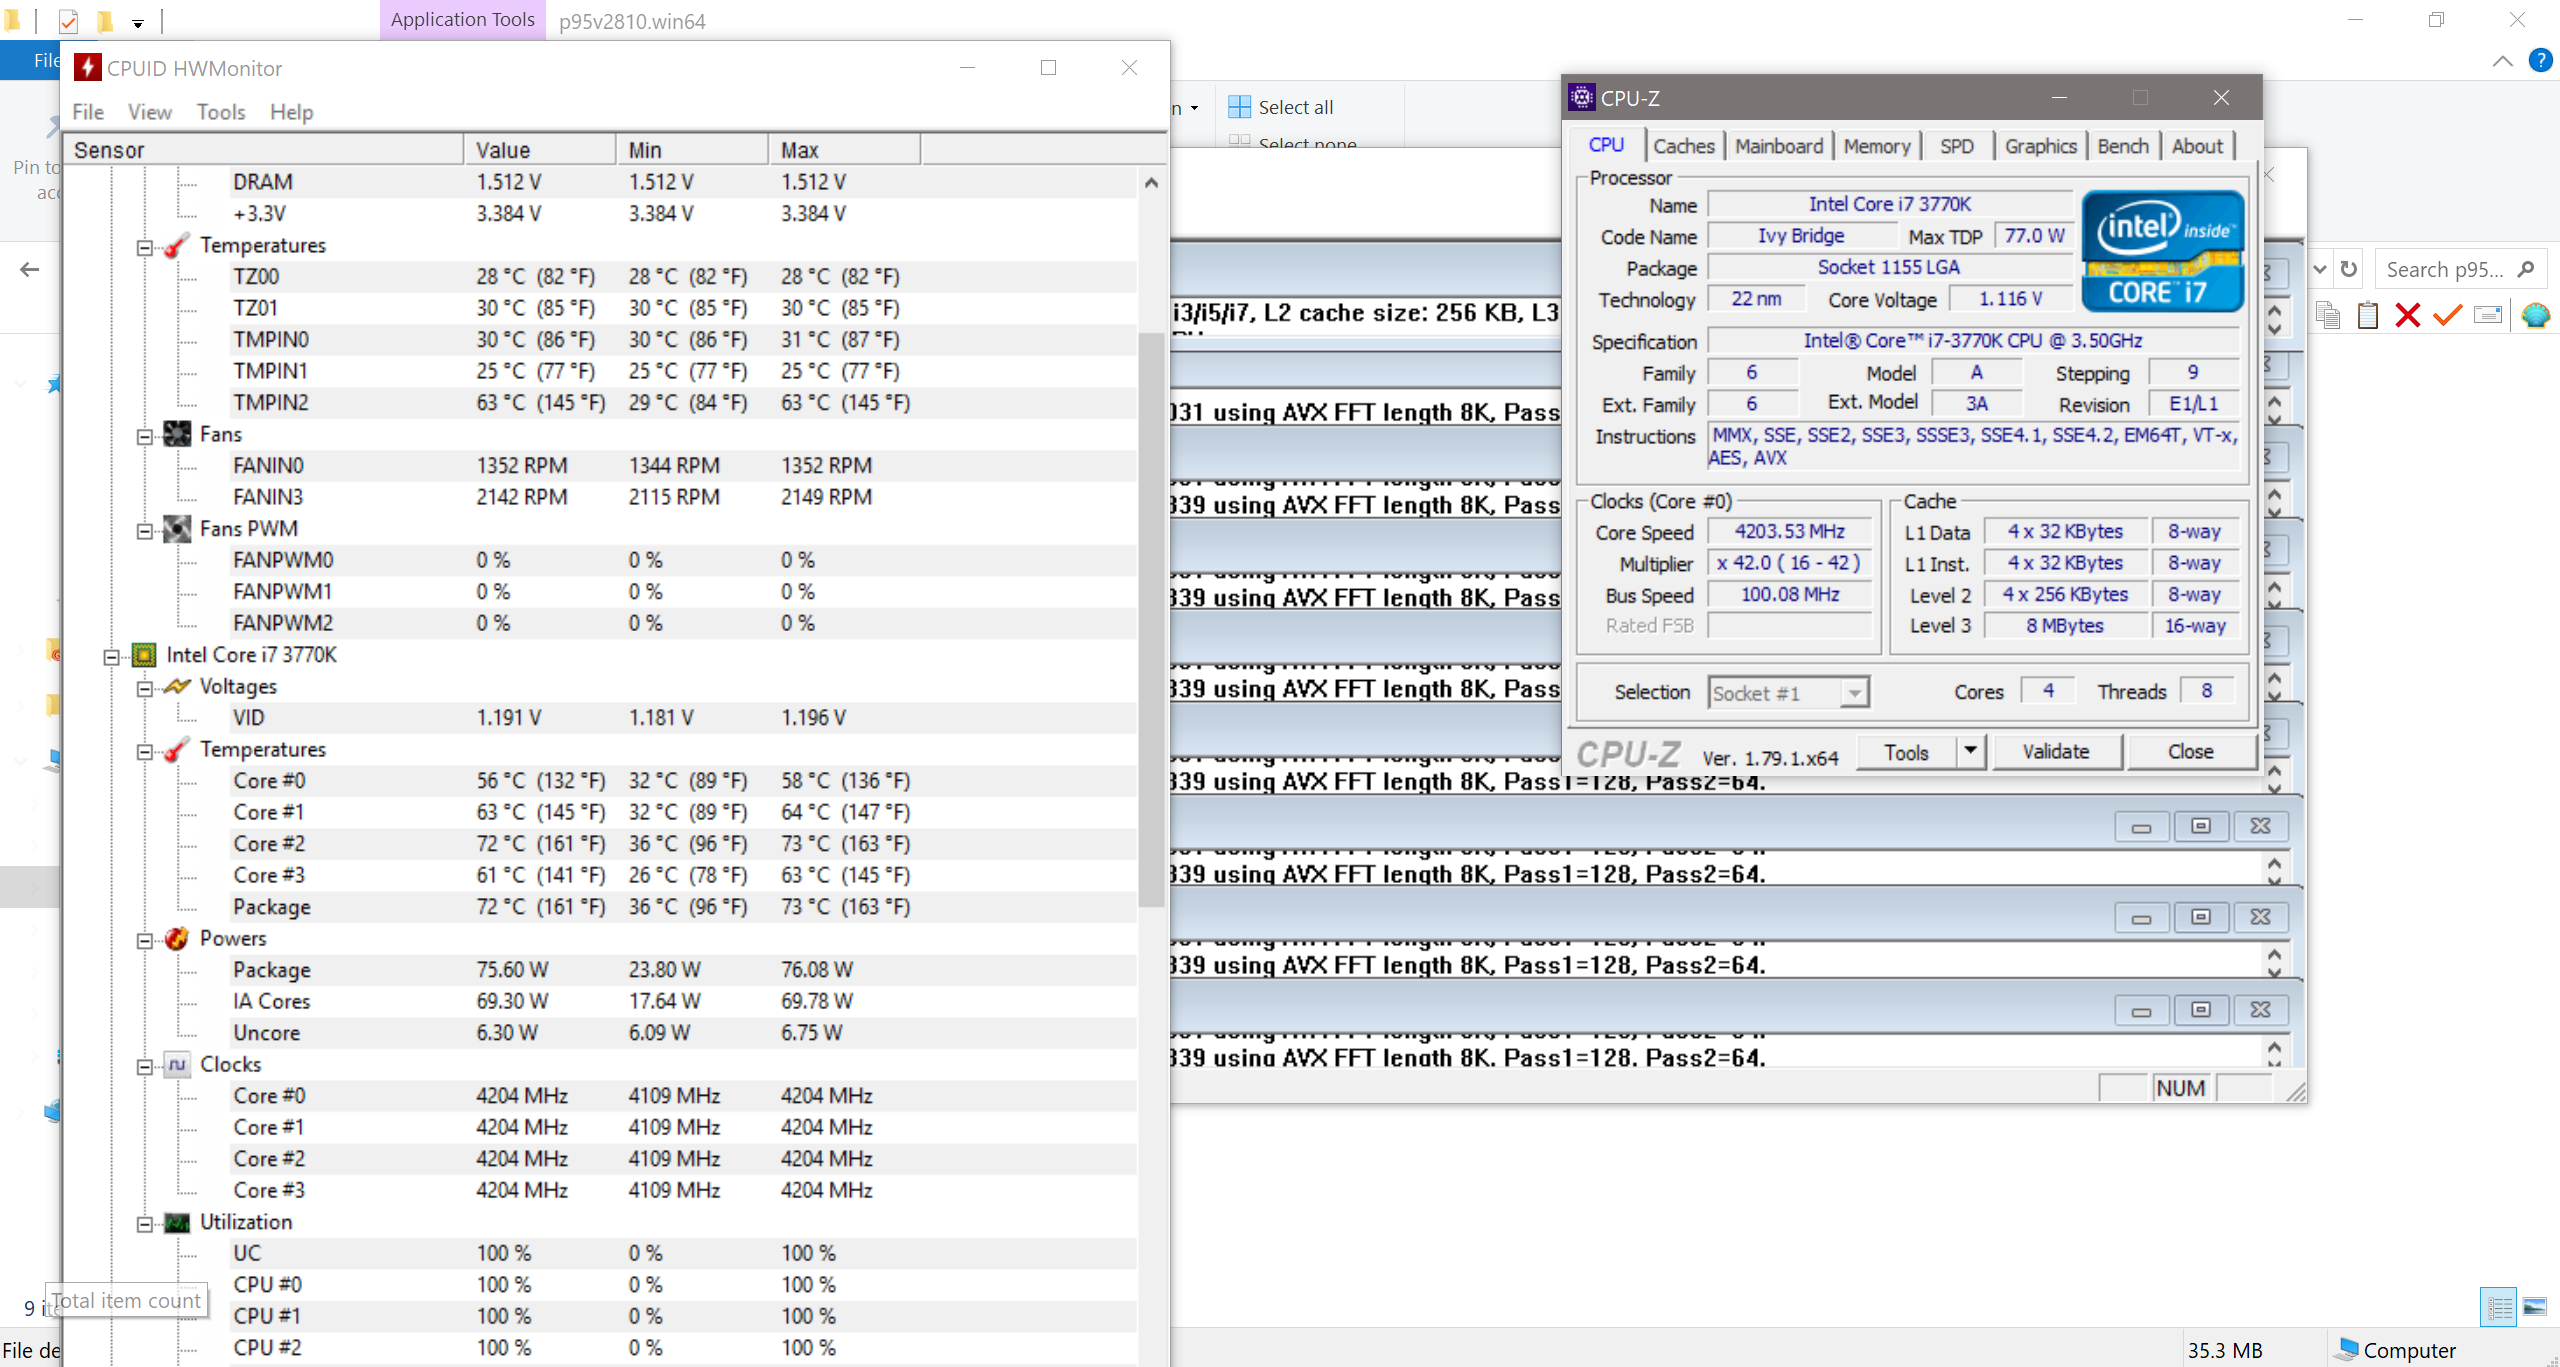Open the Graphics tab in CPU-Z

[x=2041, y=146]
